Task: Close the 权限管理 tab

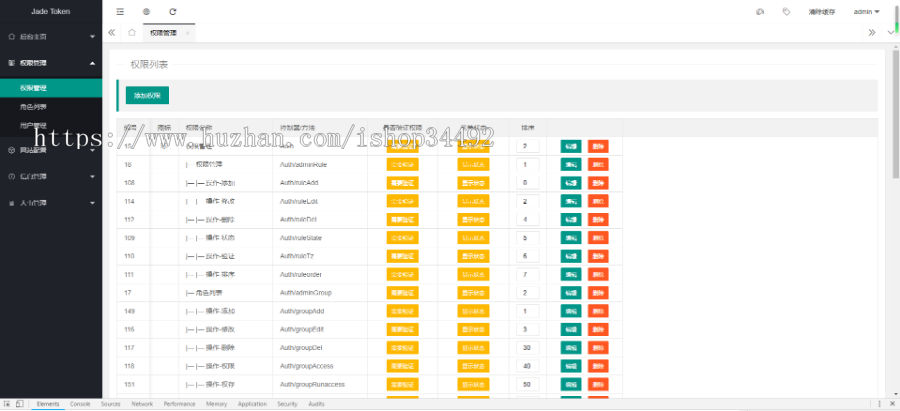Action: pos(188,33)
